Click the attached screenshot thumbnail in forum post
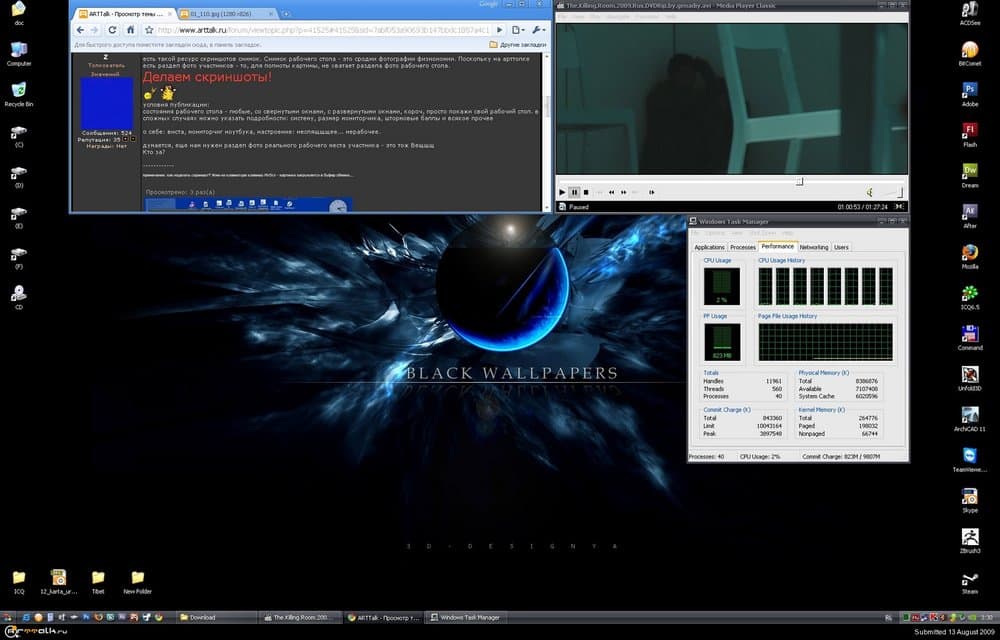 [x=247, y=205]
